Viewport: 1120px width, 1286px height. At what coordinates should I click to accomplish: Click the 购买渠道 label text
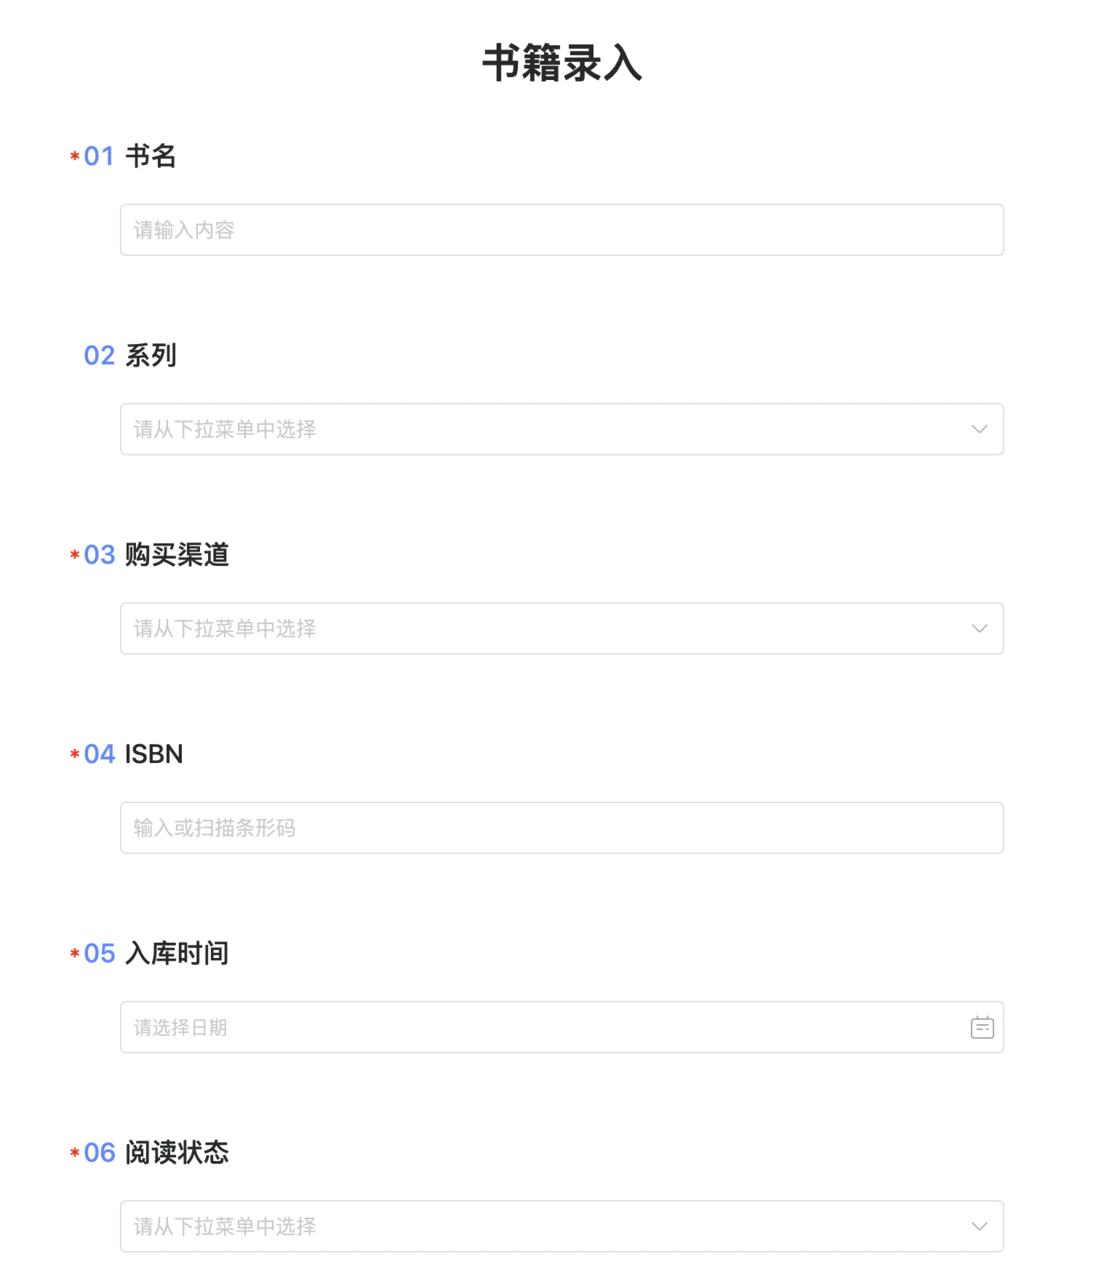pos(177,554)
